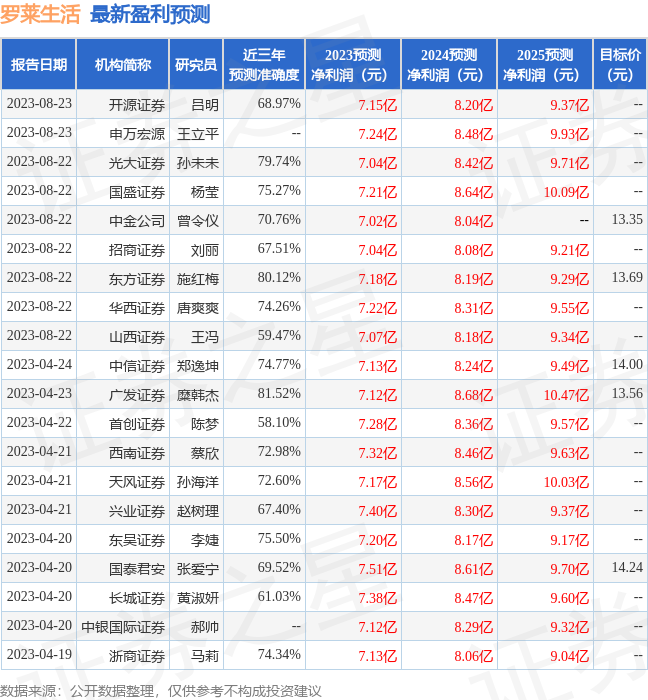Click the 2024预测净利润 column header

point(449,64)
